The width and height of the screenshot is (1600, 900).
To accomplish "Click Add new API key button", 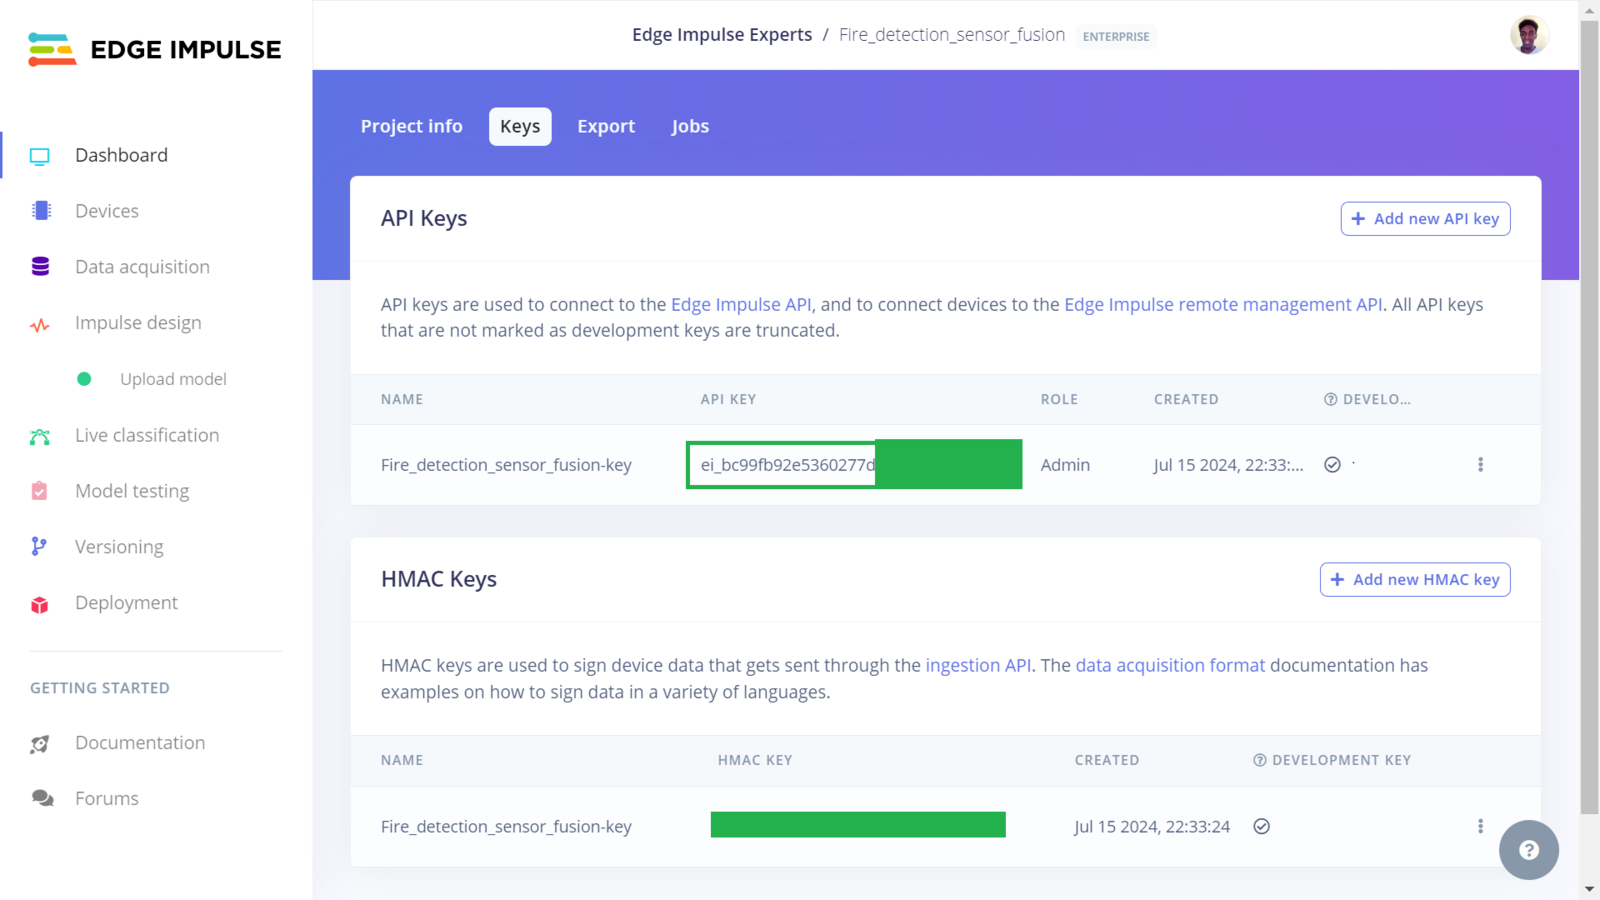I will [1425, 219].
